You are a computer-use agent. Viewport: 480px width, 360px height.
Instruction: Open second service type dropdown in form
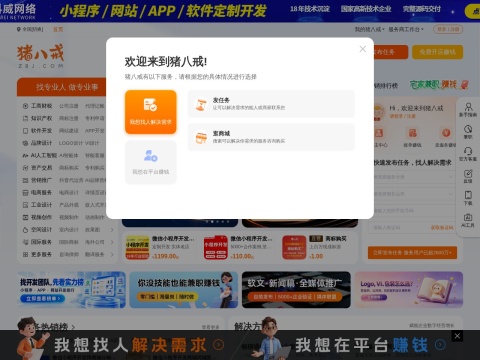pyautogui.click(x=412, y=194)
